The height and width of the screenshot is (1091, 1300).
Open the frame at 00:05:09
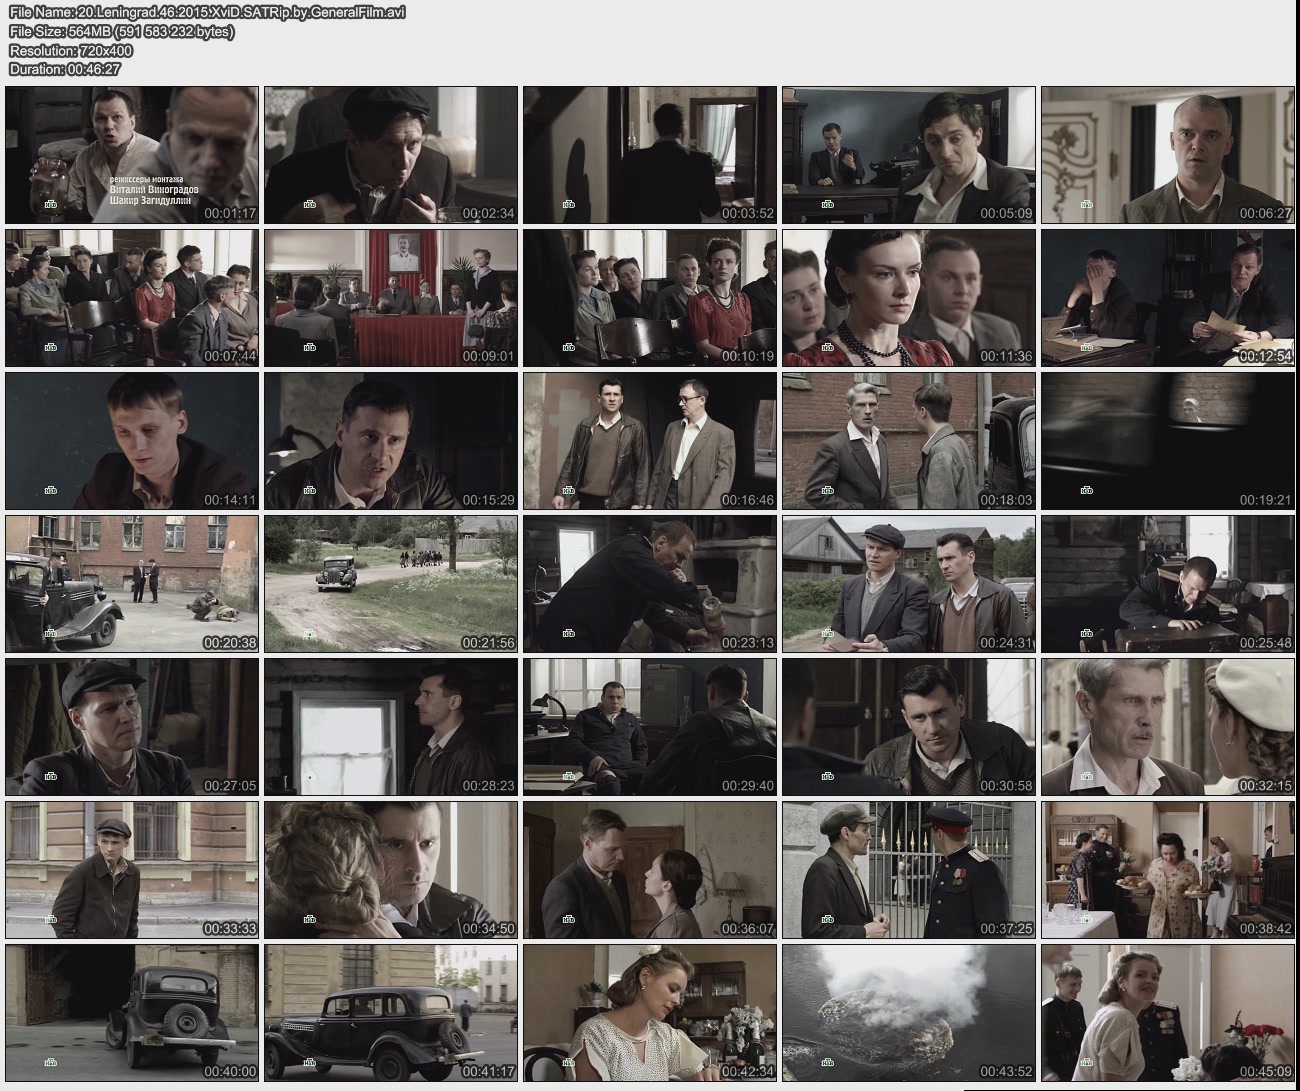(x=908, y=155)
